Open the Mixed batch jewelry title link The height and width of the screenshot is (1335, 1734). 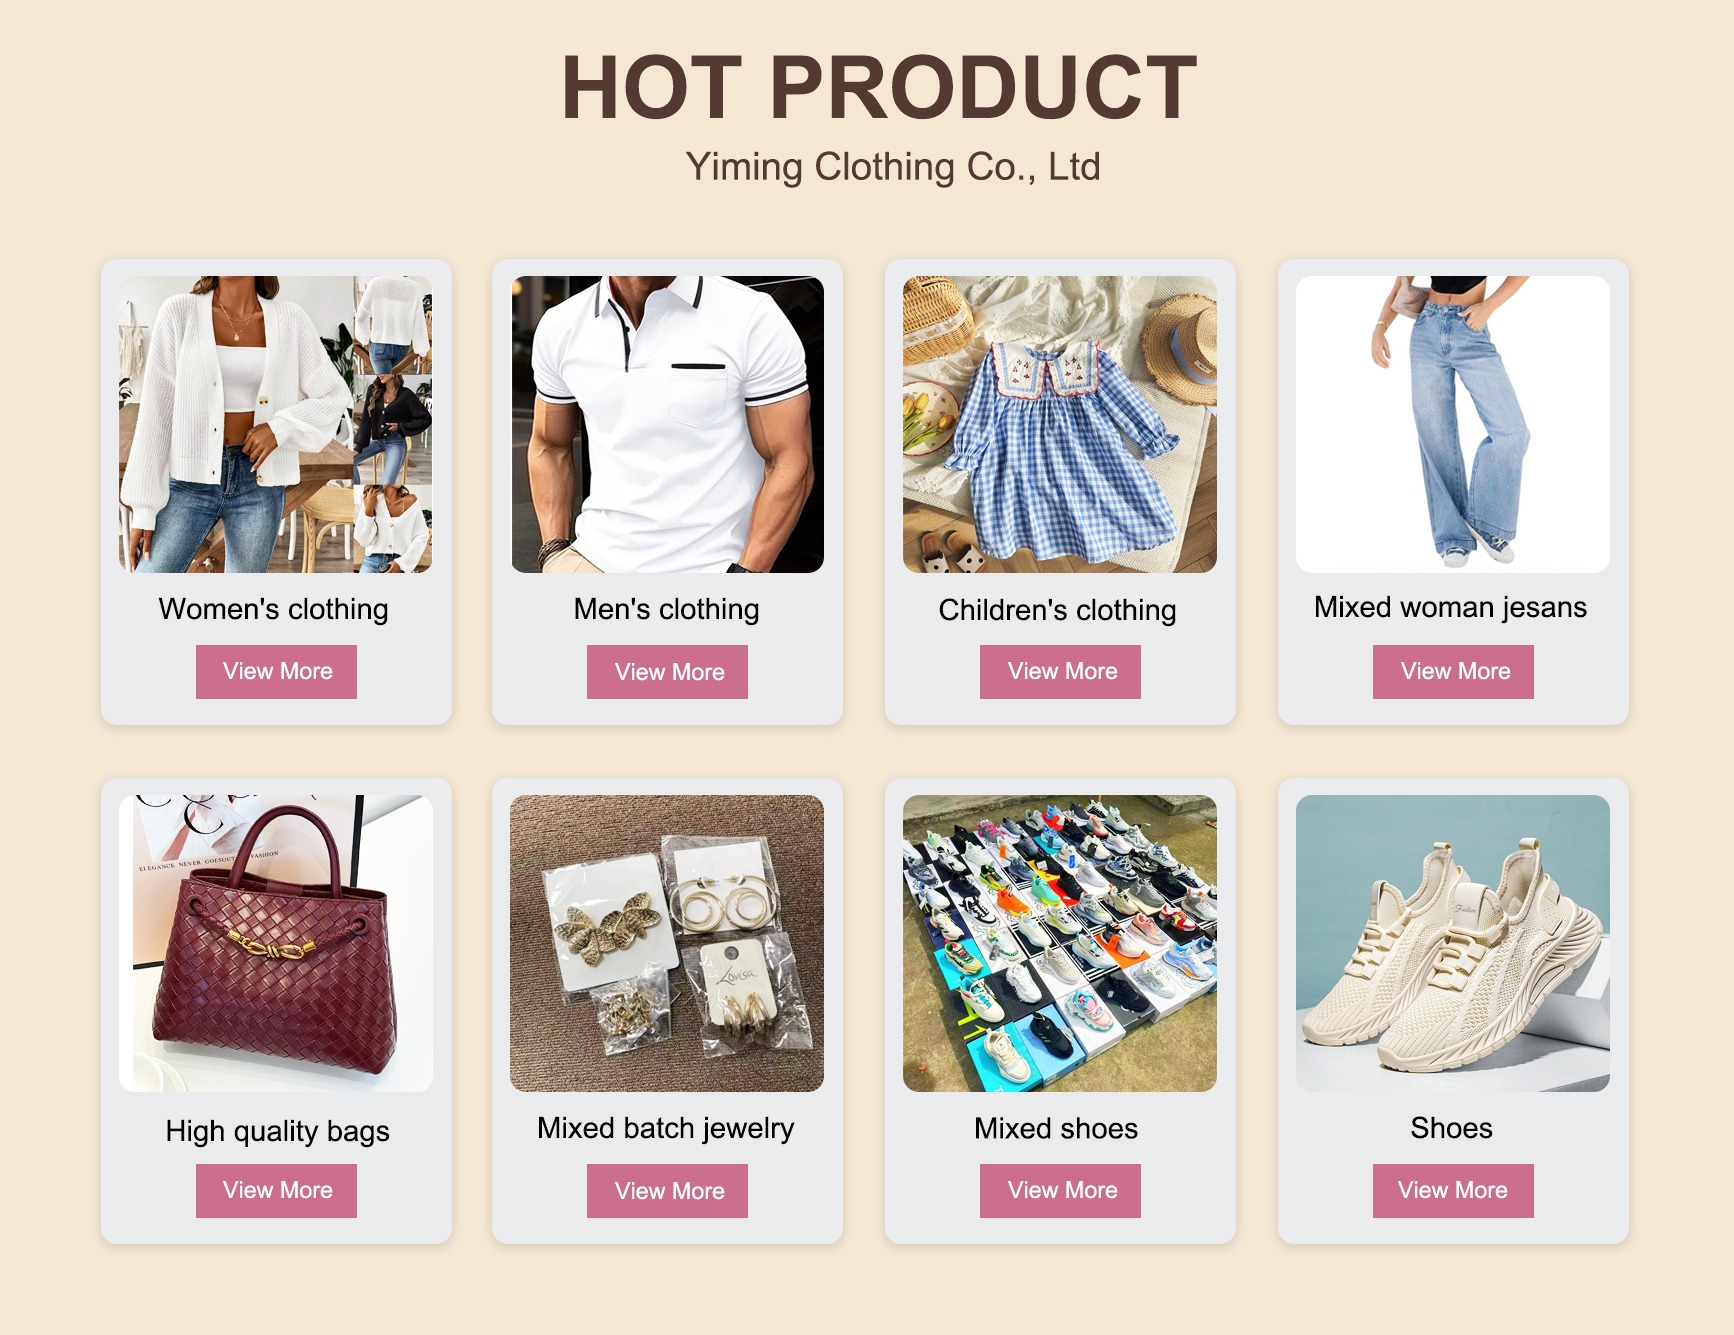666,1129
